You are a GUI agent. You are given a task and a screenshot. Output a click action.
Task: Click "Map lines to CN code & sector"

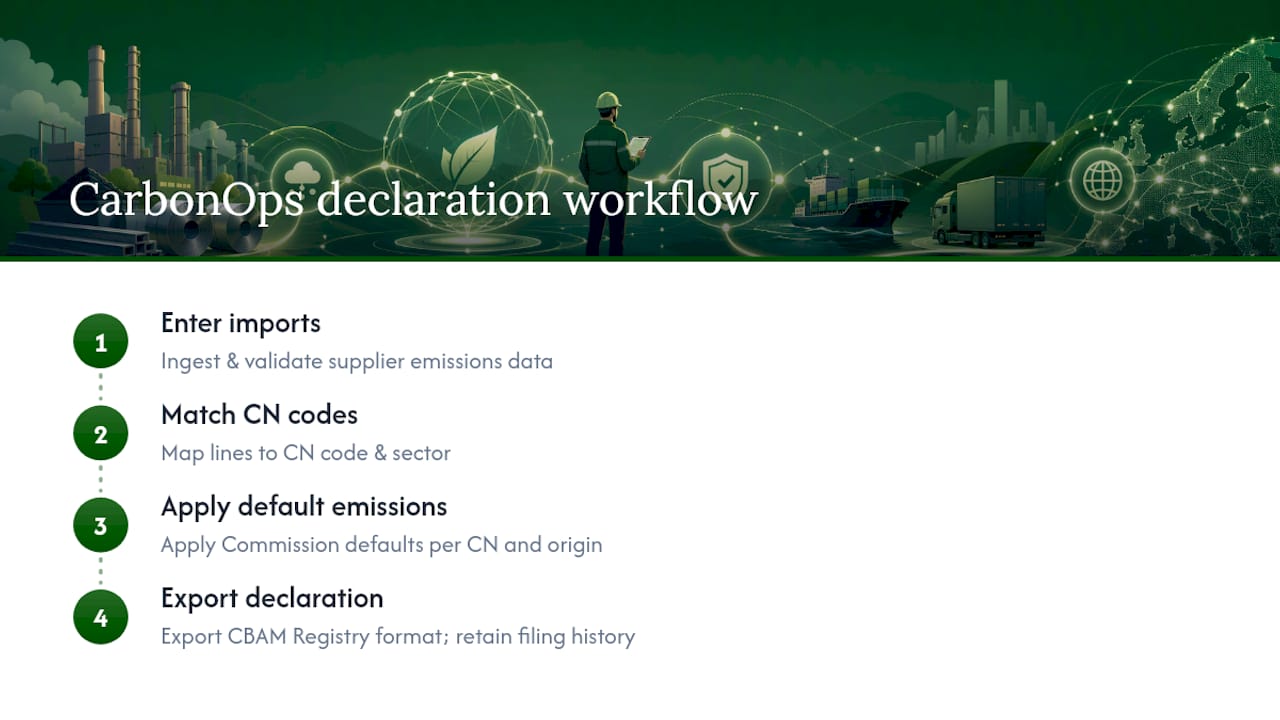[306, 453]
